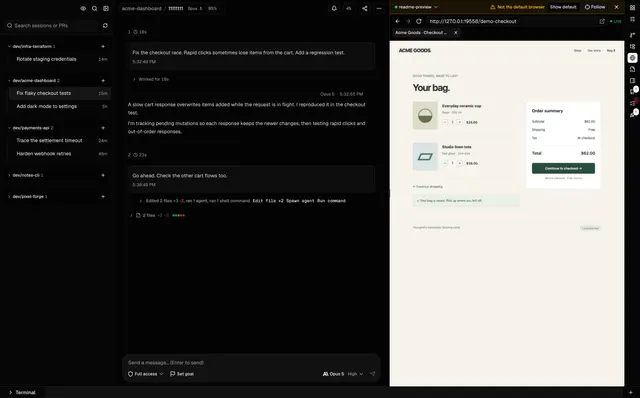Decrease Studio linen tote quantity
The width and height of the screenshot is (640, 398).
coord(445,163)
